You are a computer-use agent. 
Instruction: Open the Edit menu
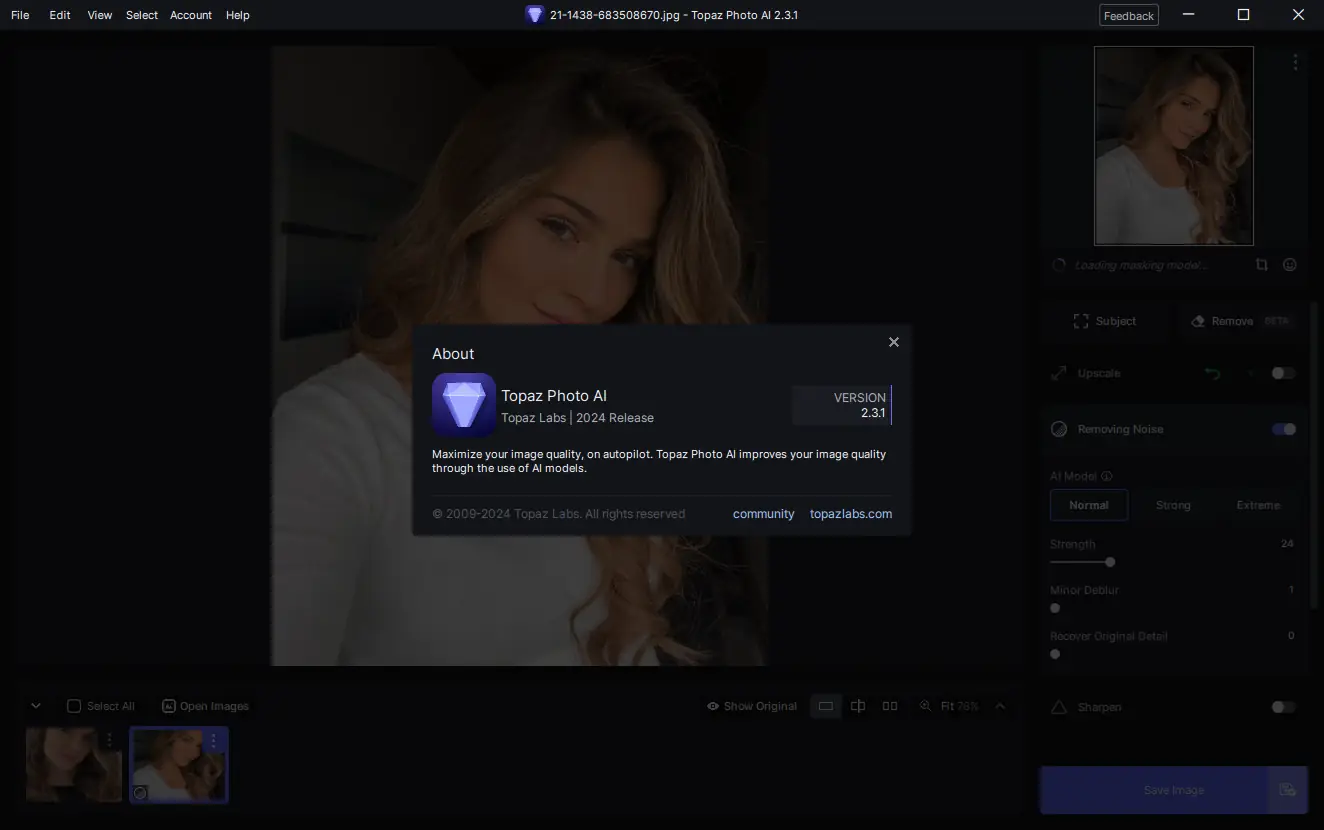click(60, 15)
